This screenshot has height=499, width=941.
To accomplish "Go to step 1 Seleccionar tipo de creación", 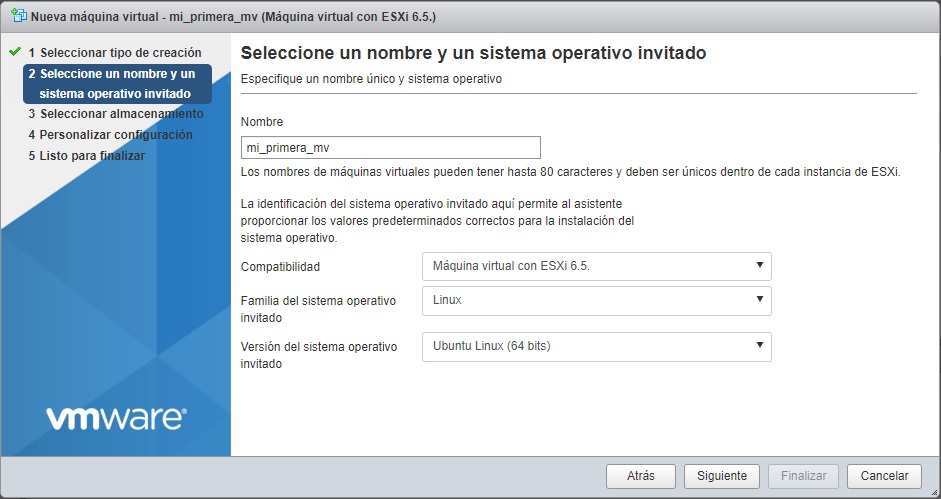I will point(115,53).
